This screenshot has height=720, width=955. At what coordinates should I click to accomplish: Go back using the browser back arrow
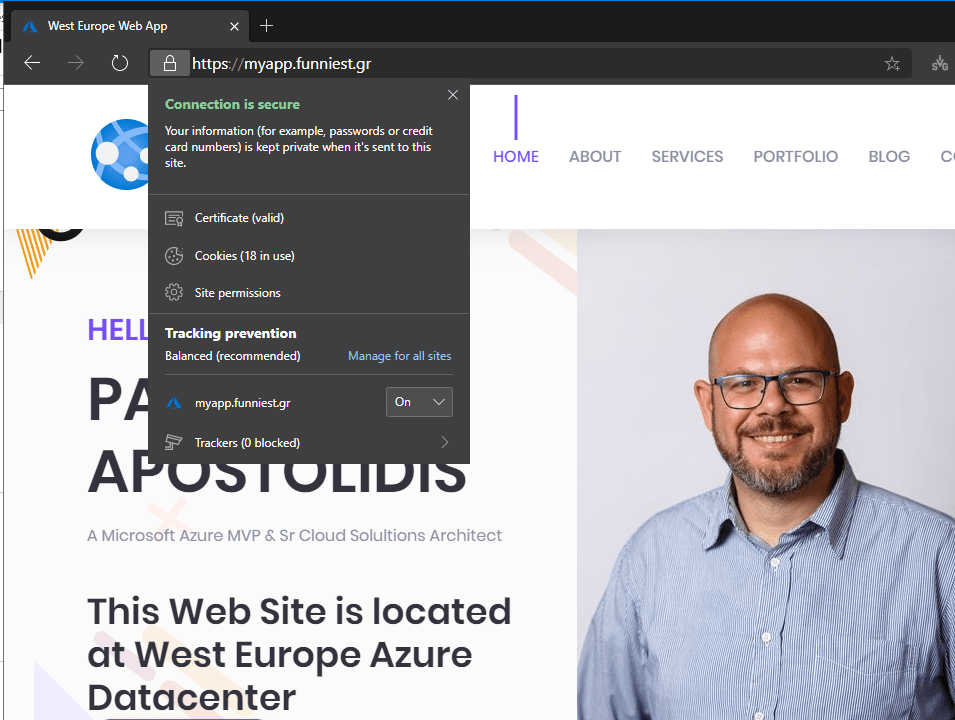(x=32, y=63)
